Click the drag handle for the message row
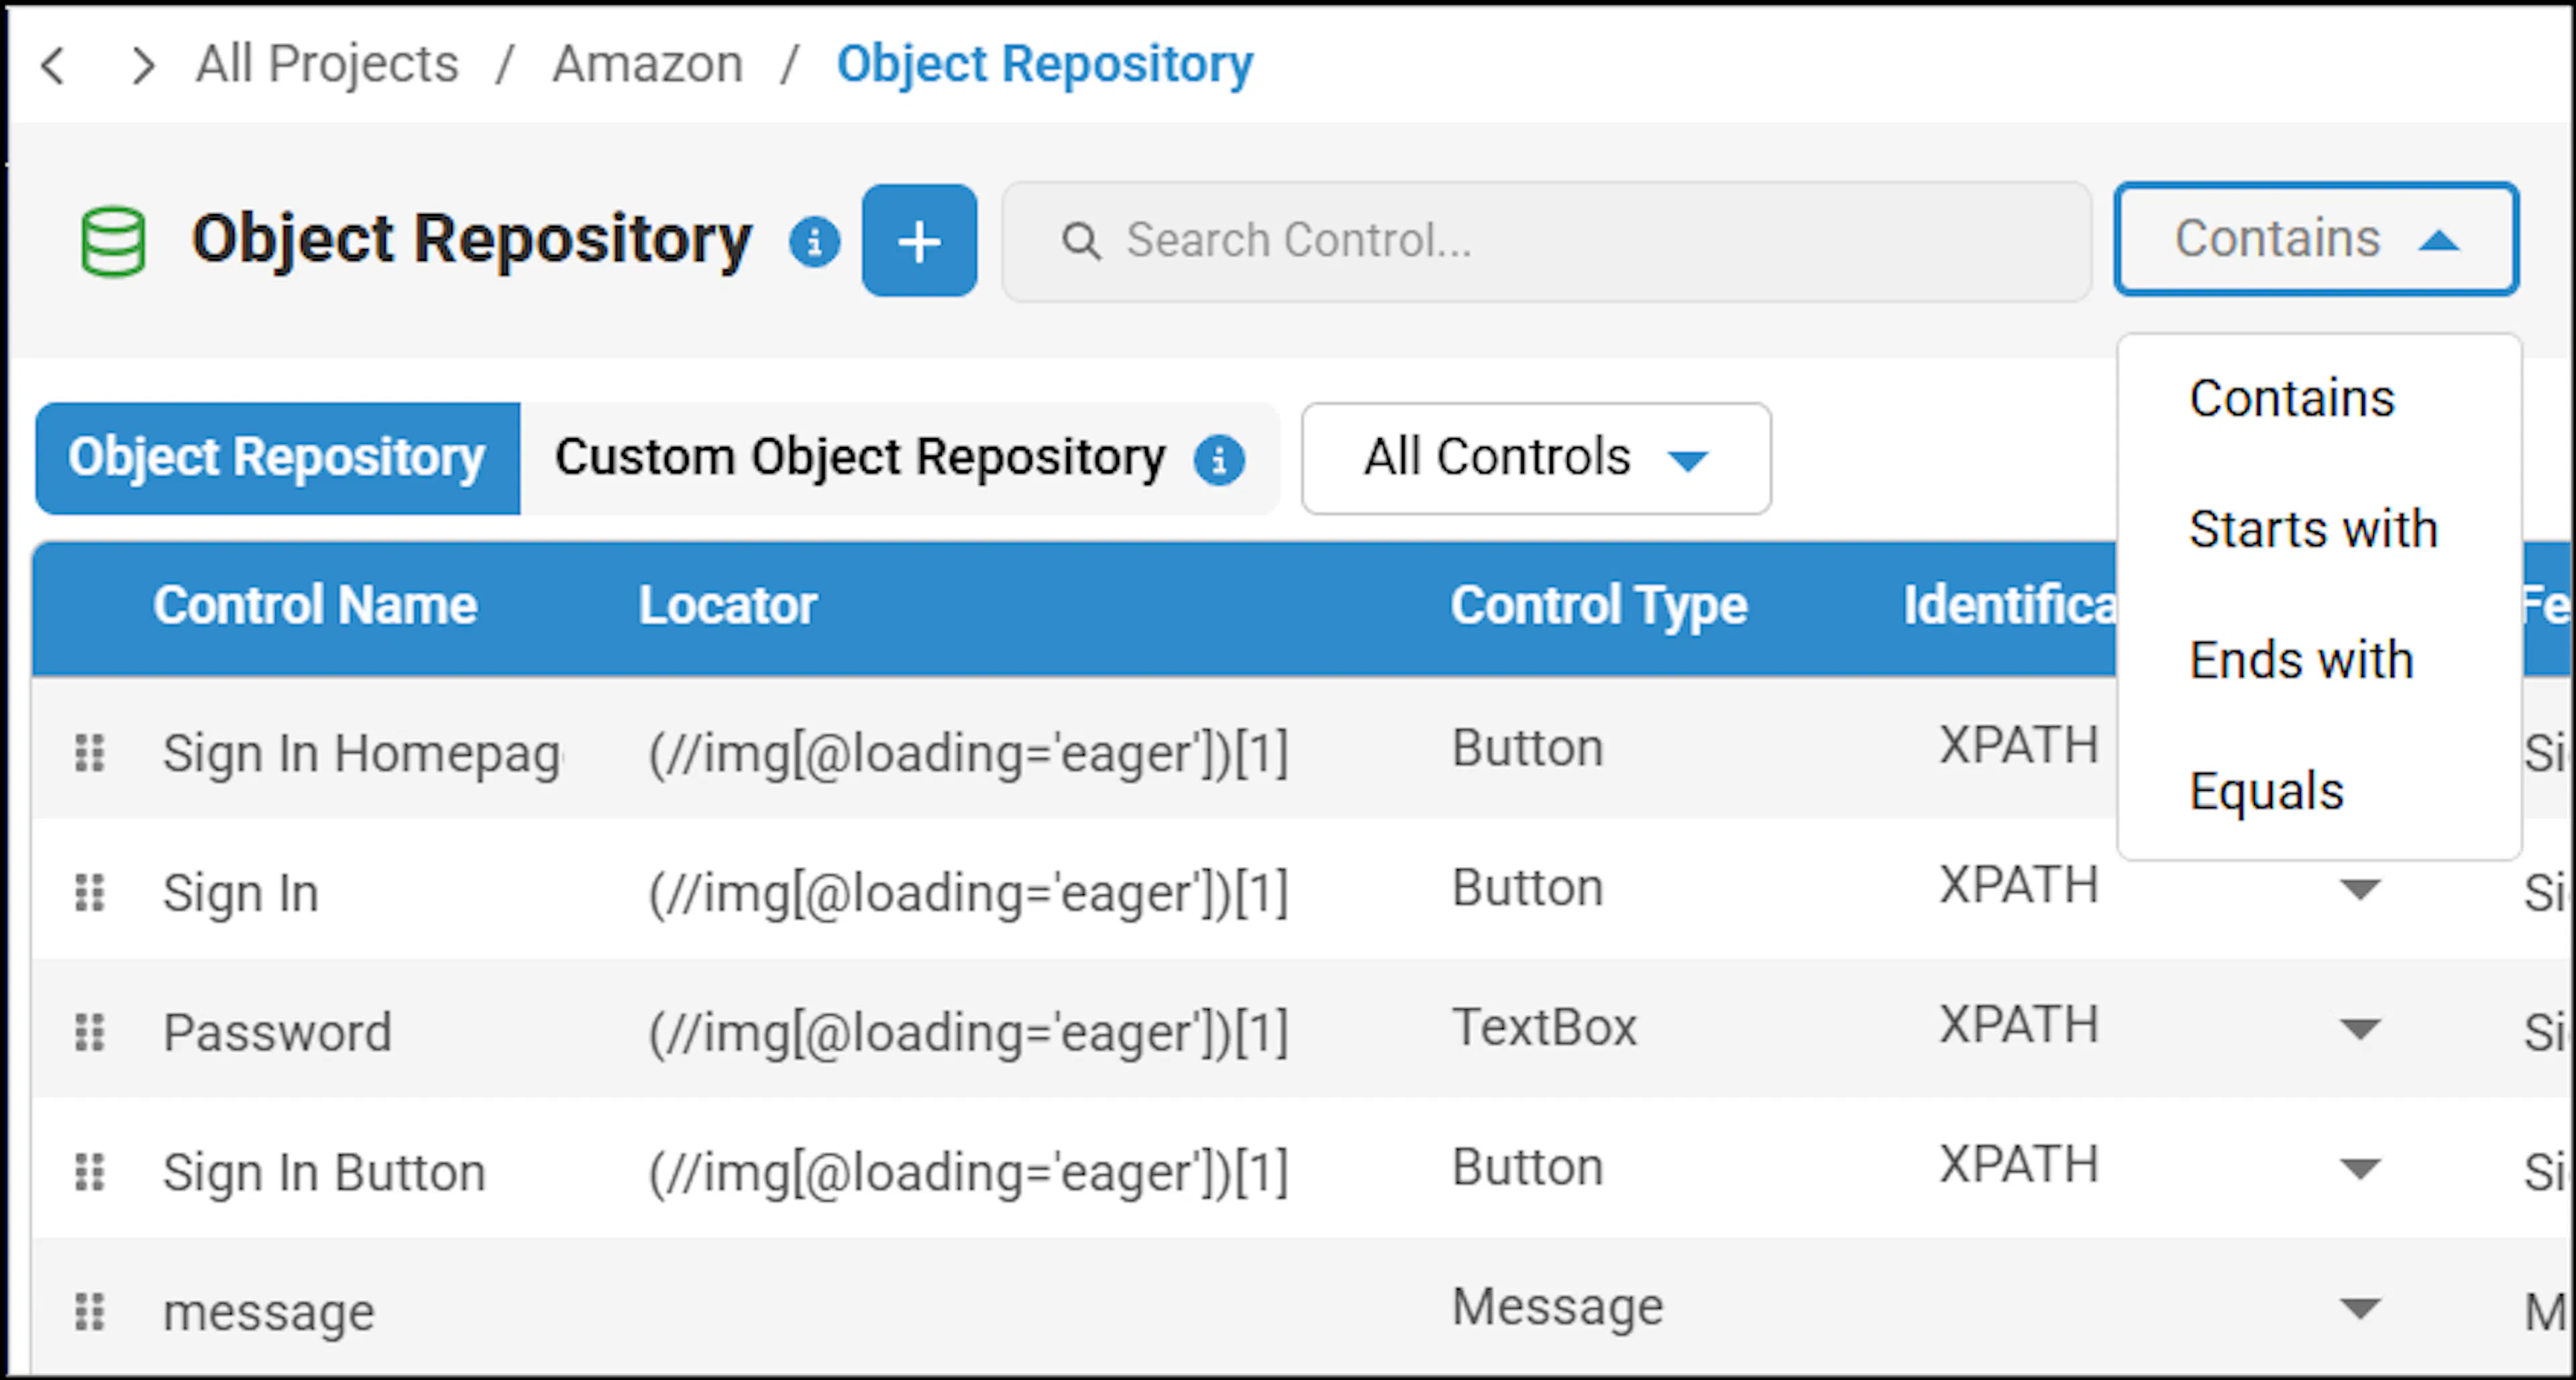Viewport: 2576px width, 1380px height. click(x=90, y=1311)
